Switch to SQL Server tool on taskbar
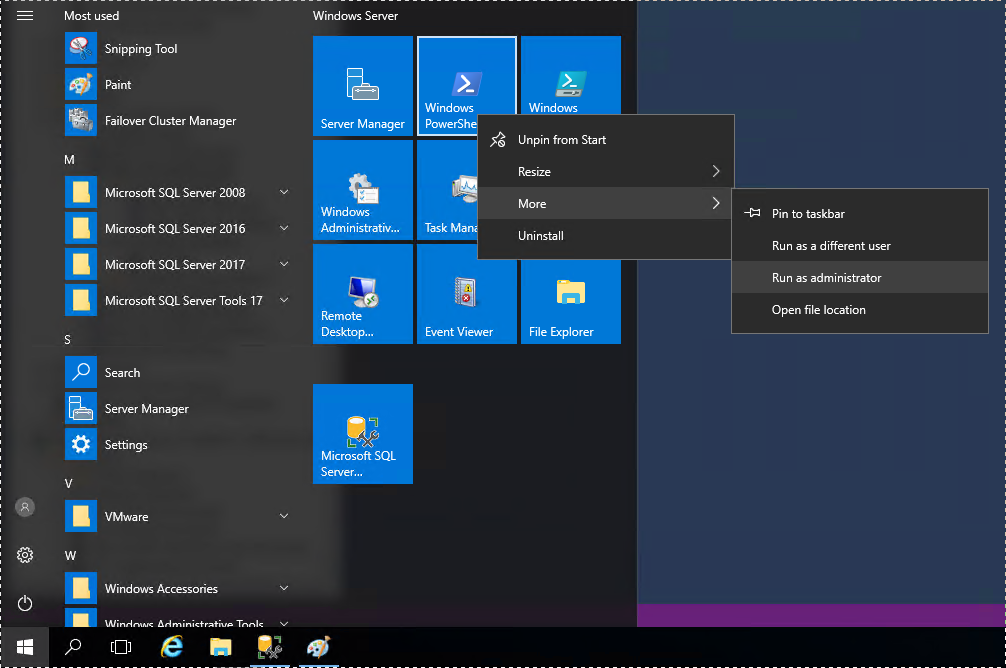Screen dimensions: 1006x668 pos(269,647)
